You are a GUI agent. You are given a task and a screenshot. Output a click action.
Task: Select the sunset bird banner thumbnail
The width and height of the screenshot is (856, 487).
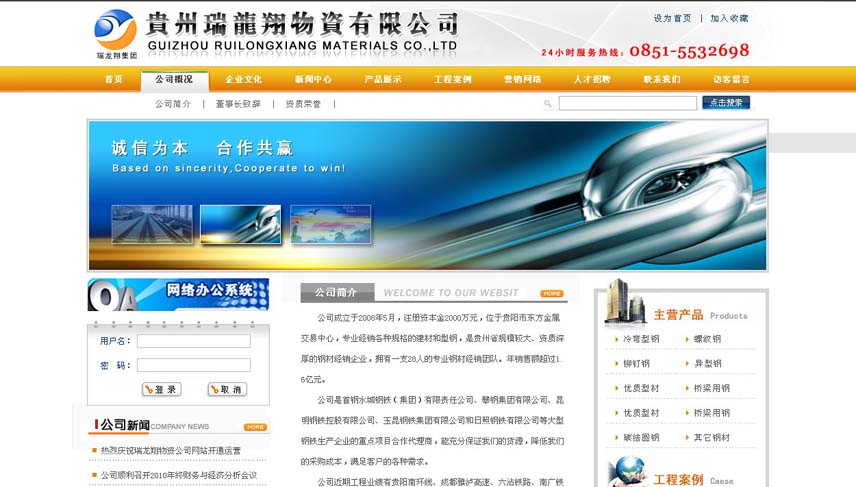click(331, 224)
